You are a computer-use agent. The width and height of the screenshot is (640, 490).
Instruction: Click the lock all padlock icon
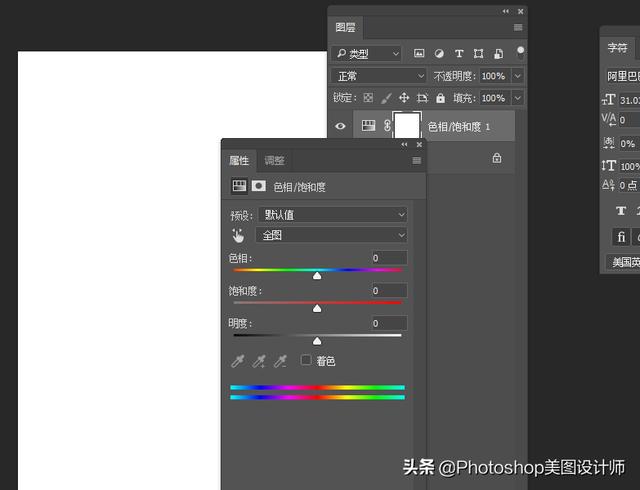click(441, 98)
